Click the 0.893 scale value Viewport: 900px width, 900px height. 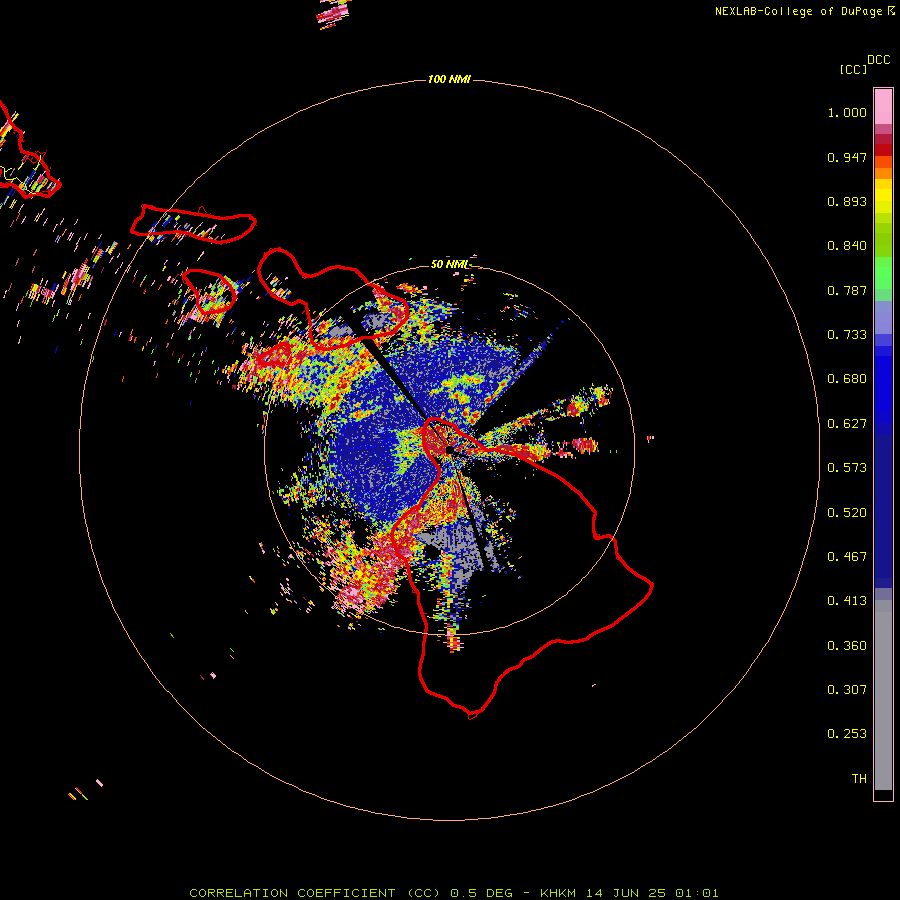[x=847, y=201]
